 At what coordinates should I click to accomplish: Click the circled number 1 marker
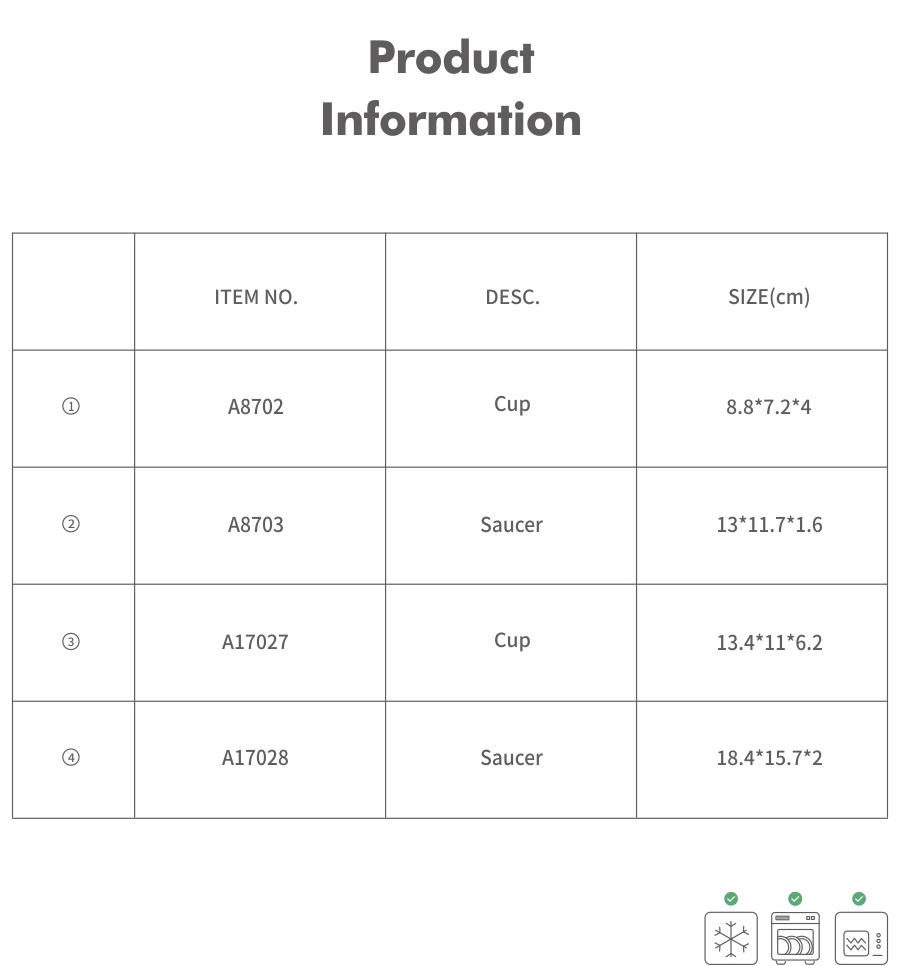(x=71, y=407)
